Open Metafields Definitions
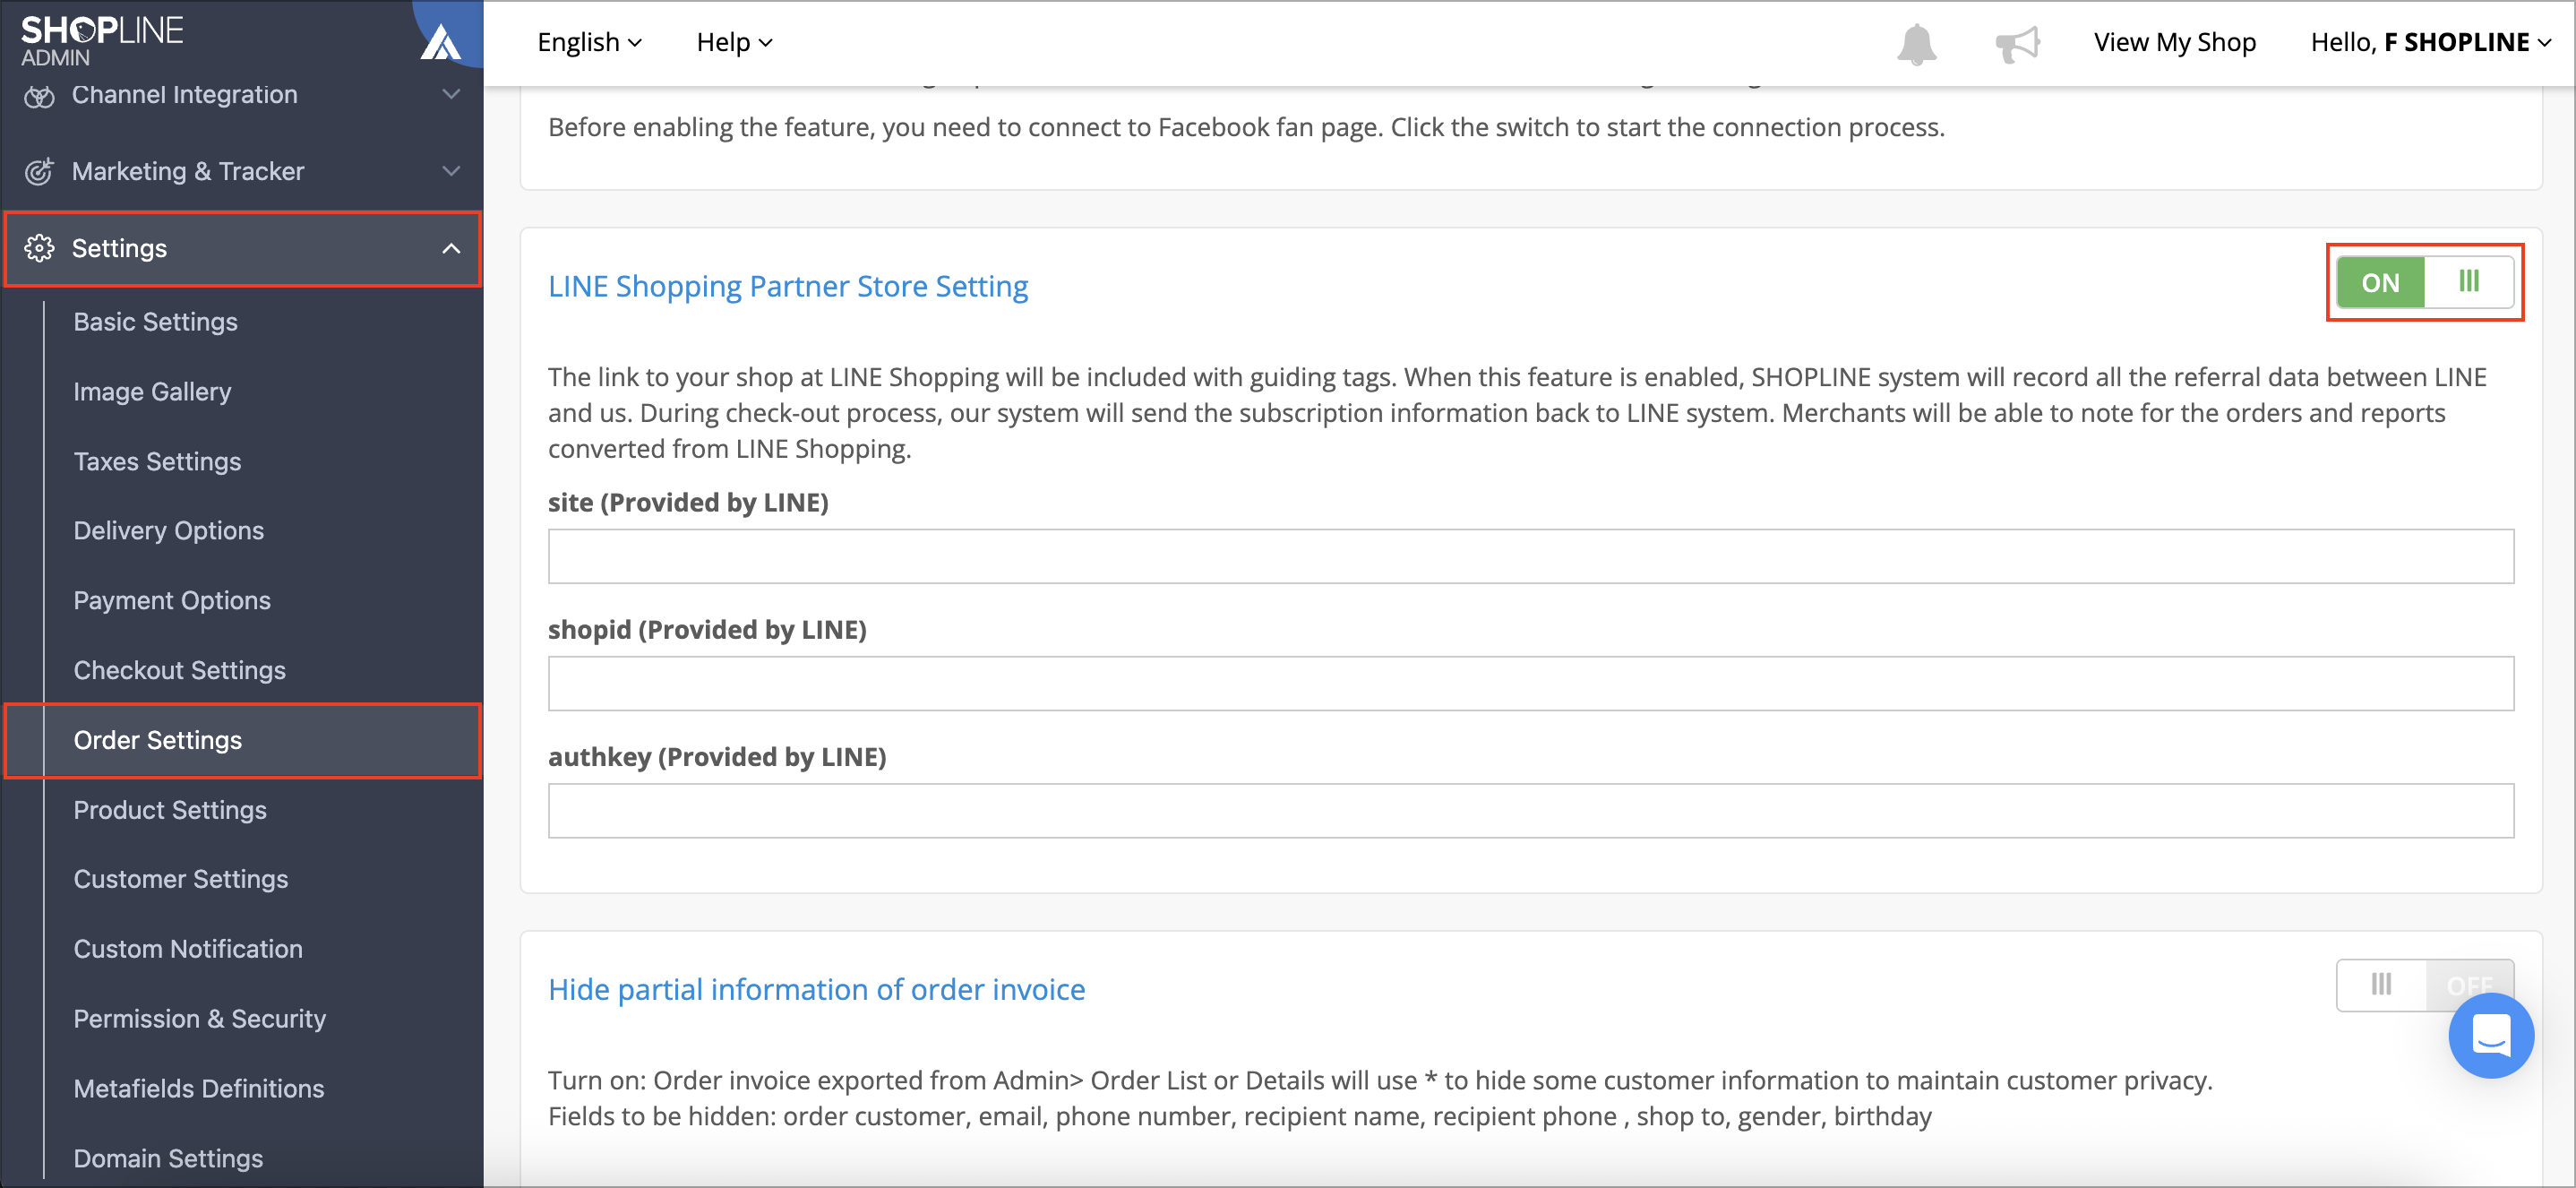Screen dimensions: 2576x1188 198,1088
